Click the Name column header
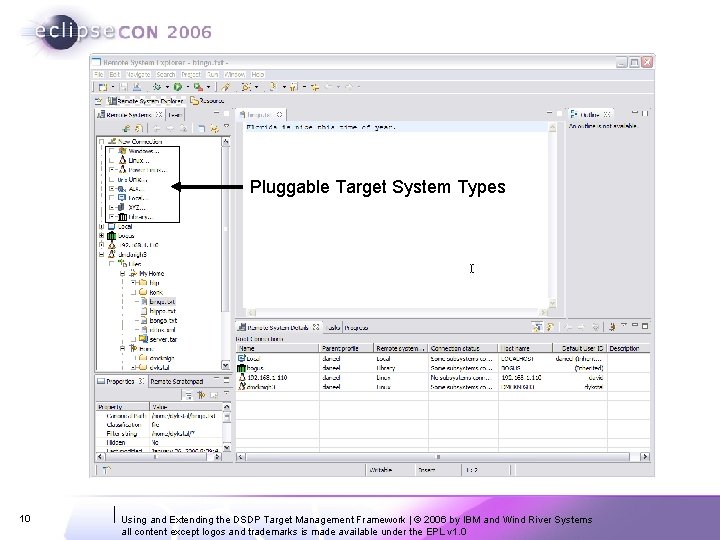Screen dimensions: 720x540 (277, 349)
